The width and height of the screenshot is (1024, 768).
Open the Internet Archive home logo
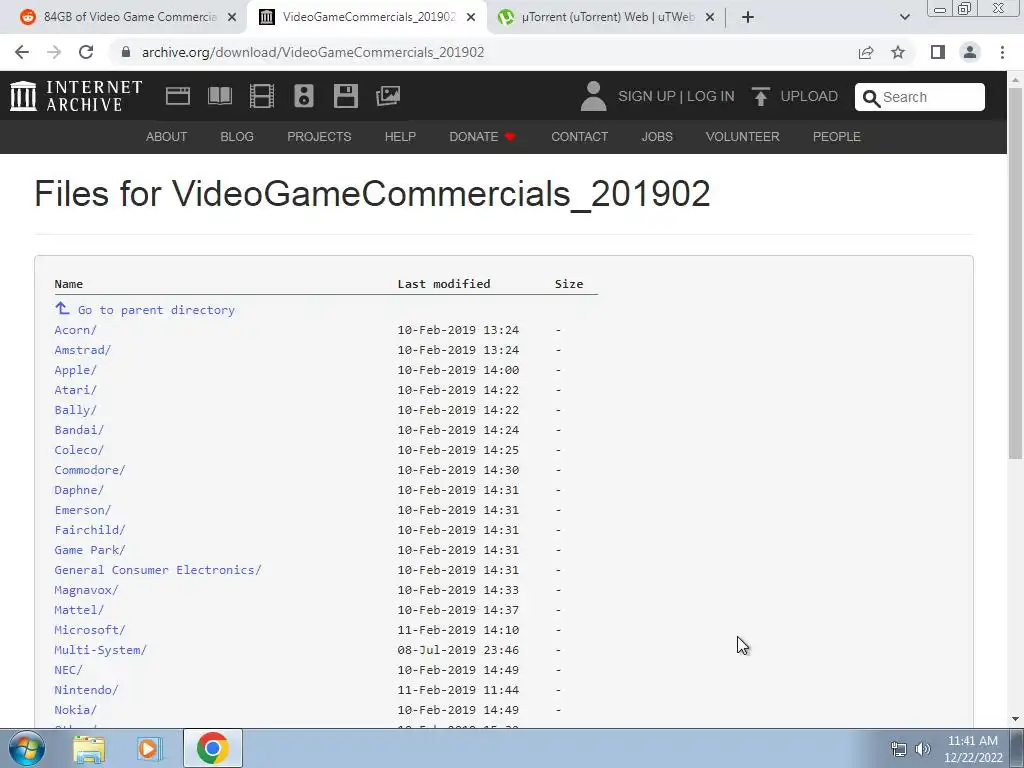pos(76,96)
